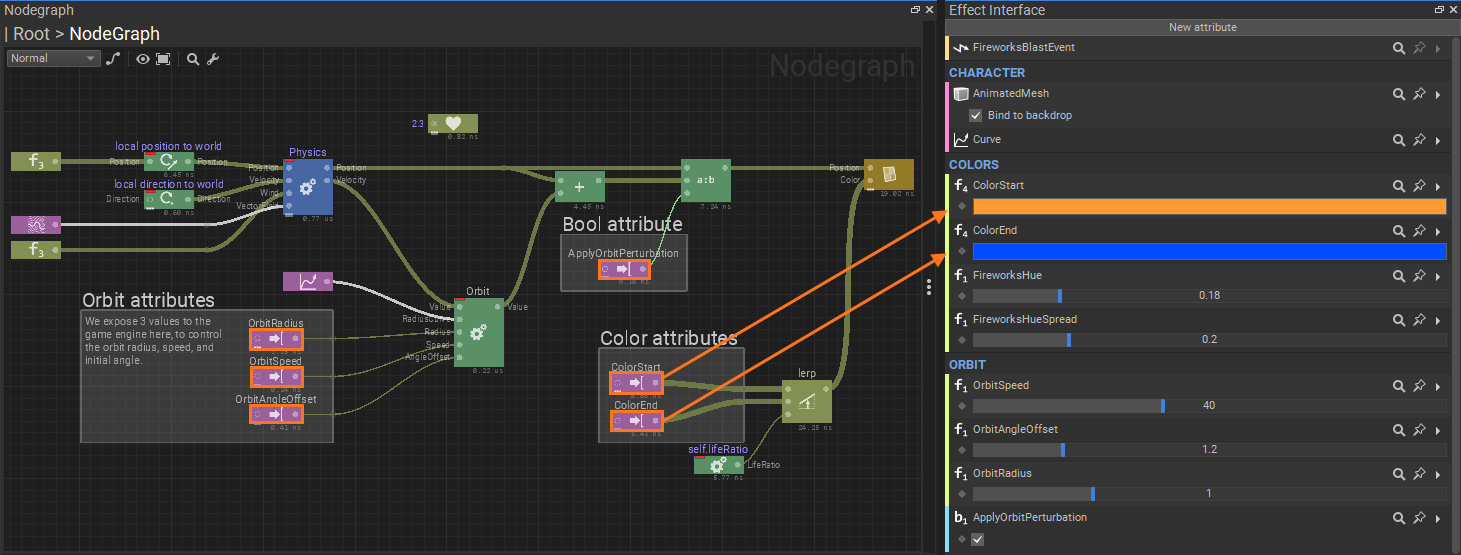Click the OrbitRadius slider at 1

coord(1209,494)
